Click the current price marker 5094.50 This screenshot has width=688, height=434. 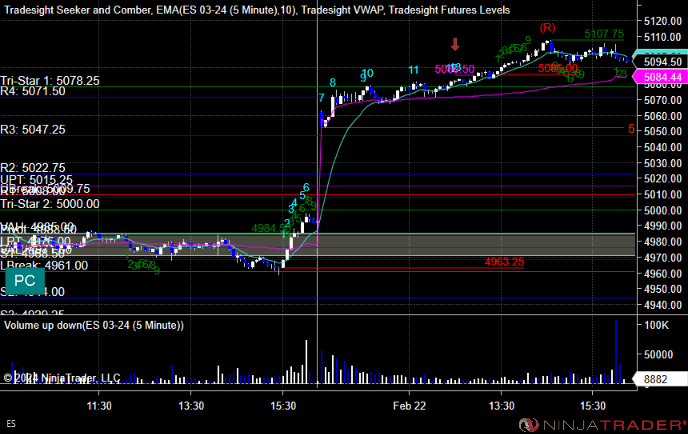663,61
